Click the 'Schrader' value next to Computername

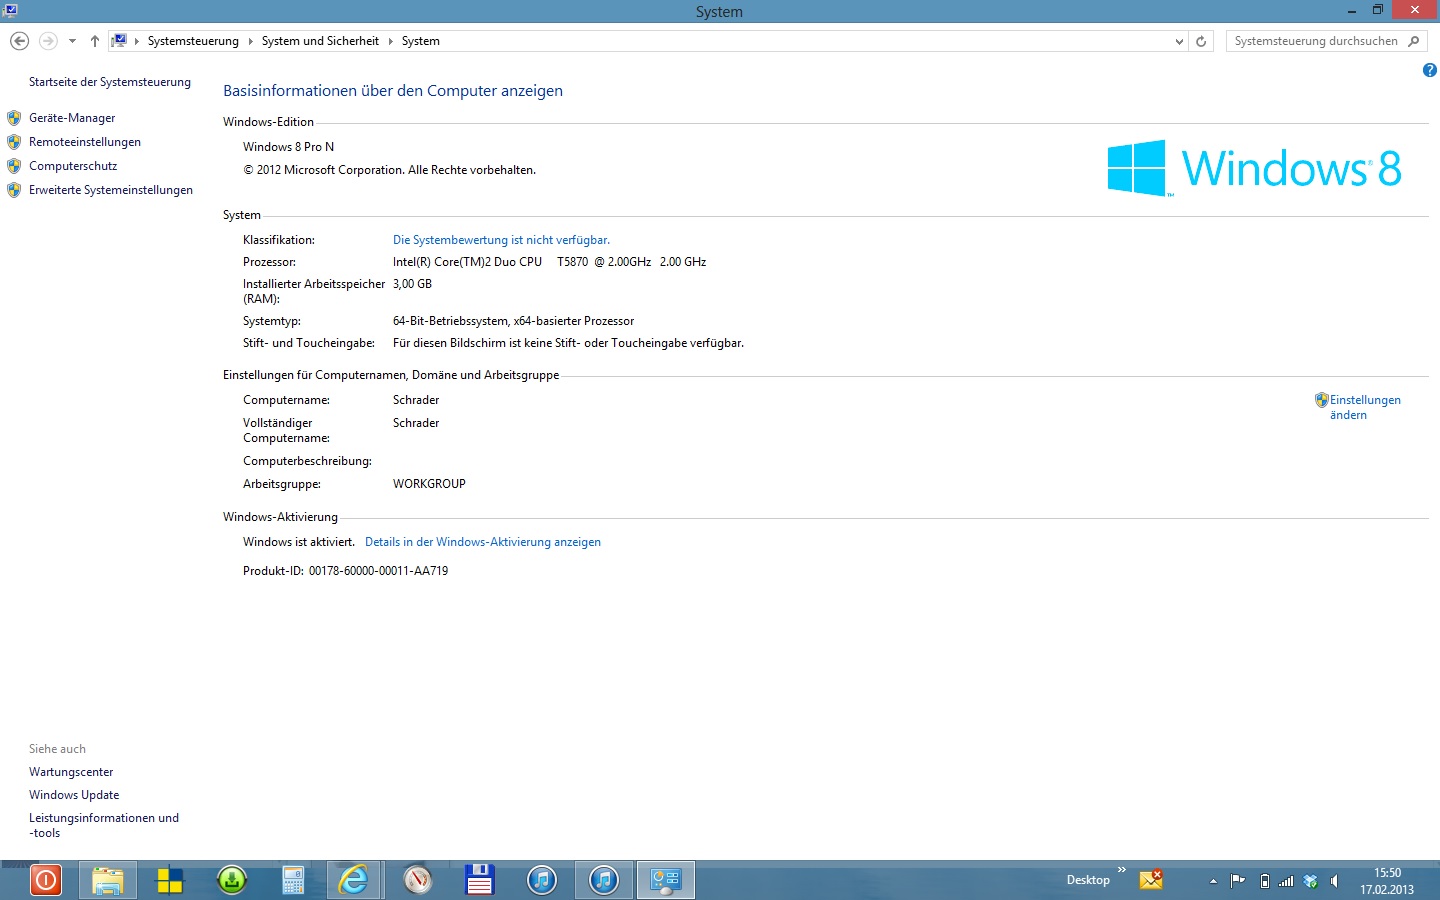pyautogui.click(x=416, y=400)
